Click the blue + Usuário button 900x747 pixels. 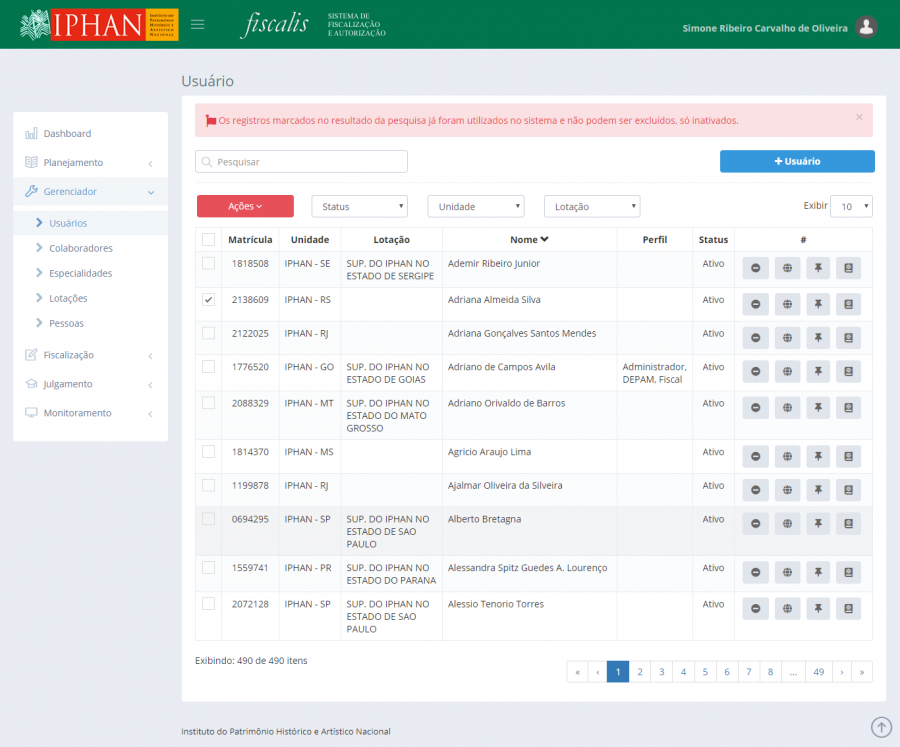pyautogui.click(x=797, y=161)
